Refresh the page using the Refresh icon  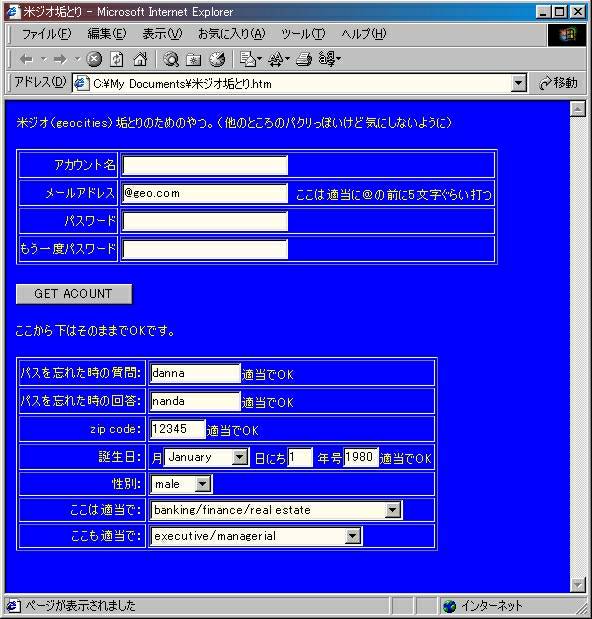[x=117, y=59]
